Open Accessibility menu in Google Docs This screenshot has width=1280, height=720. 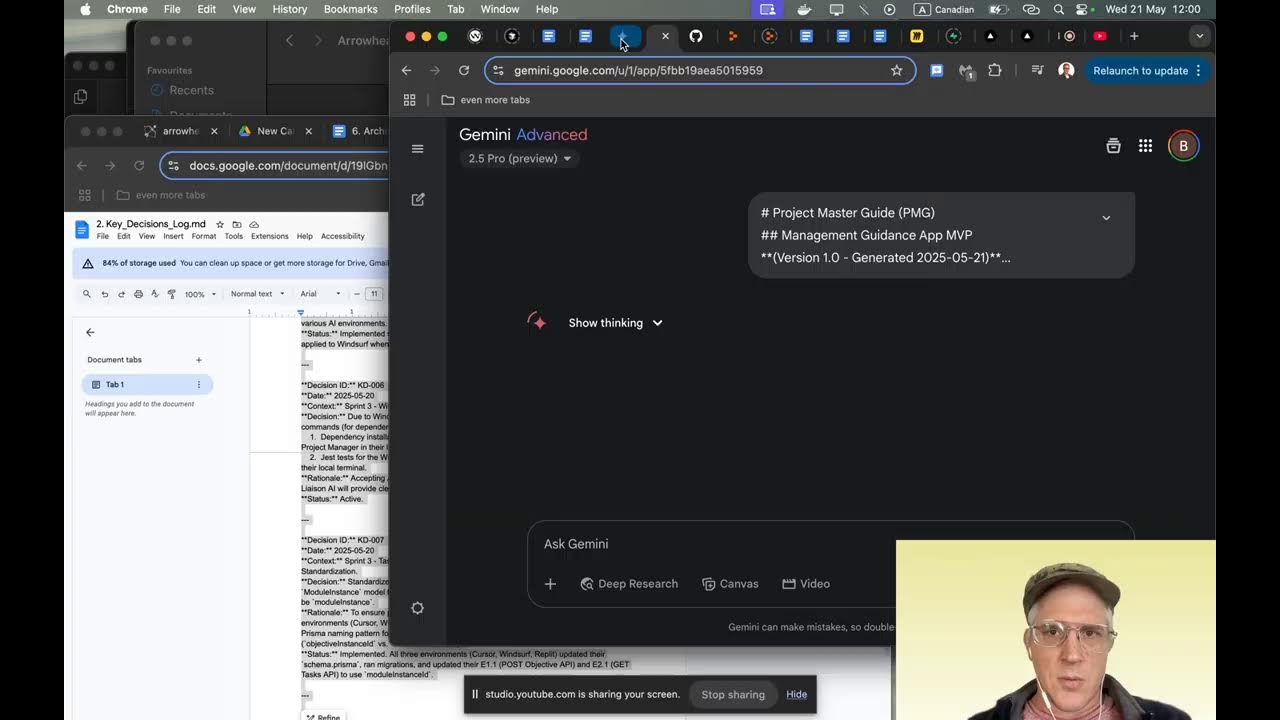click(x=343, y=237)
